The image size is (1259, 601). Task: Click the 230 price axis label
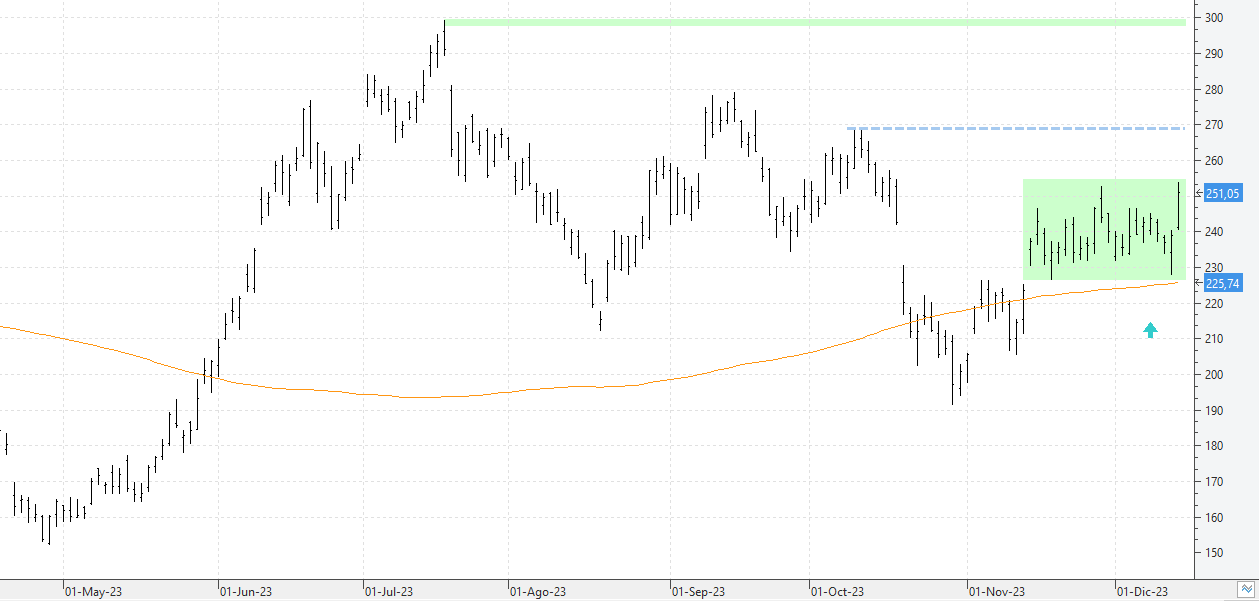pos(1214,268)
